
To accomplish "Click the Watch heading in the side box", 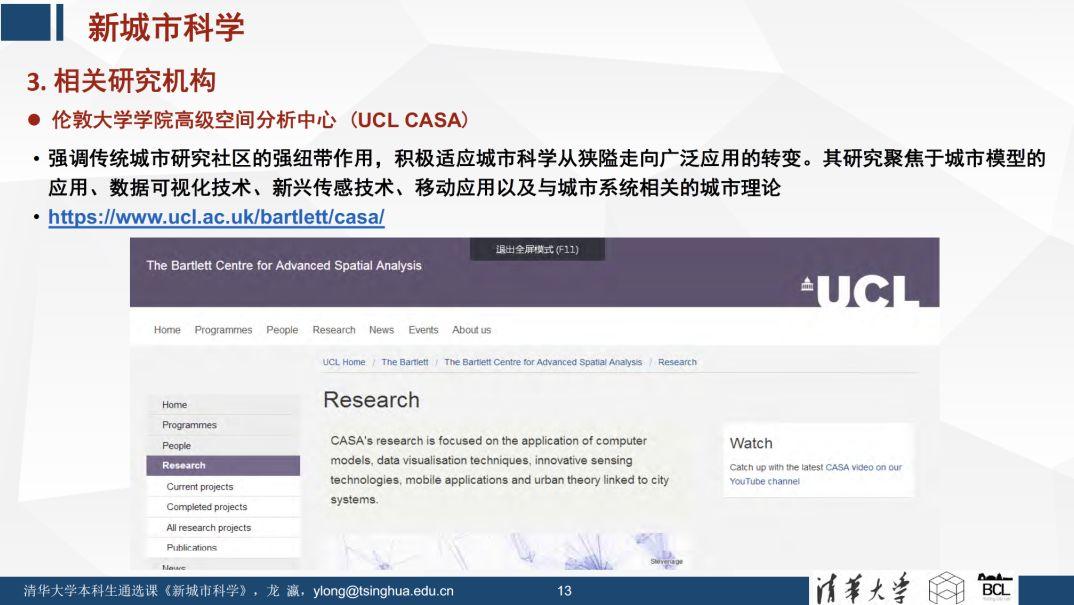I will click(751, 443).
